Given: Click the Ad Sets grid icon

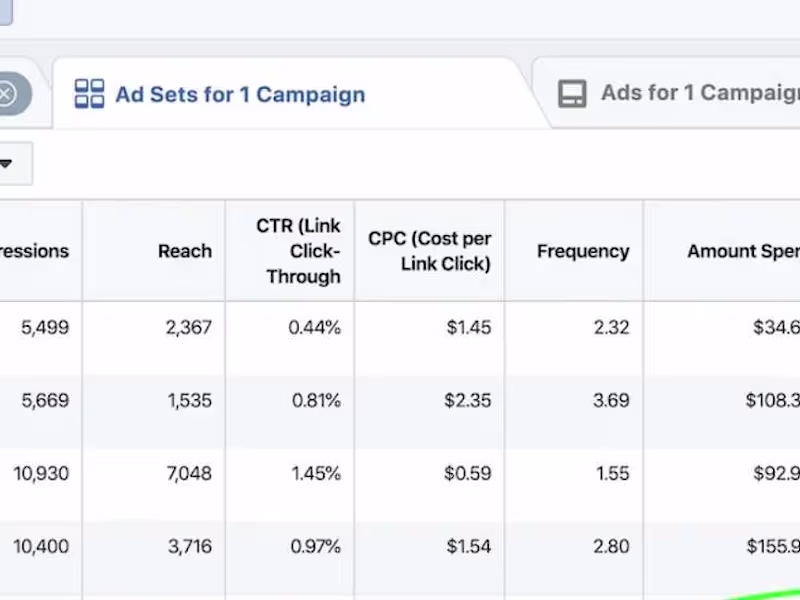Looking at the screenshot, I should click(90, 95).
